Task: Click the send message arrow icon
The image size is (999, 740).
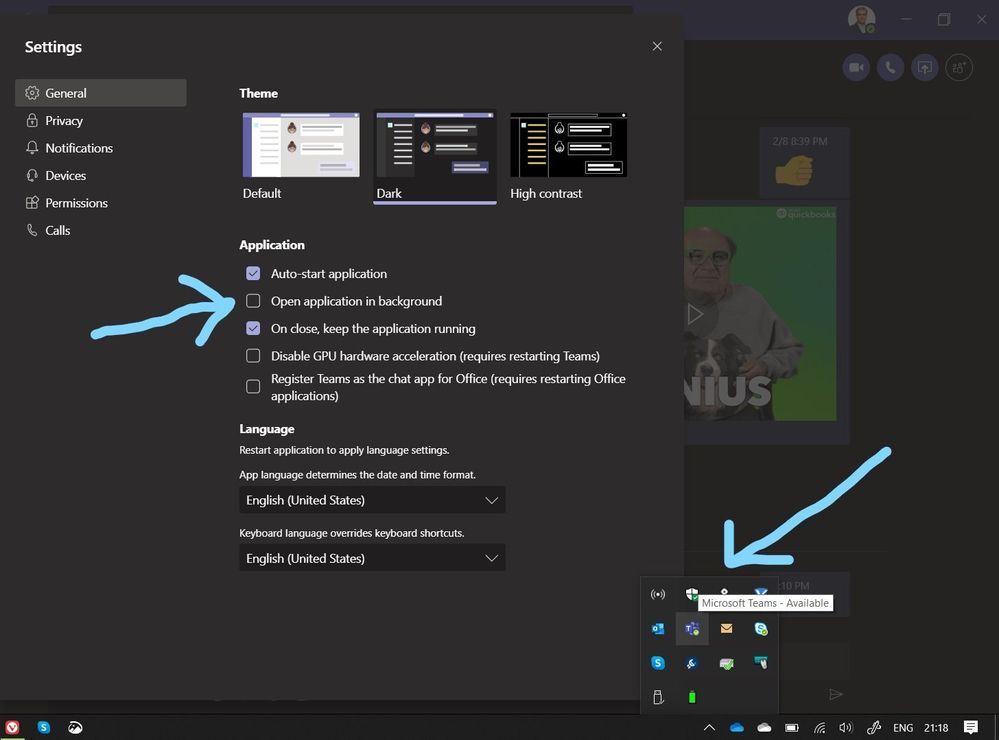Action: click(836, 695)
